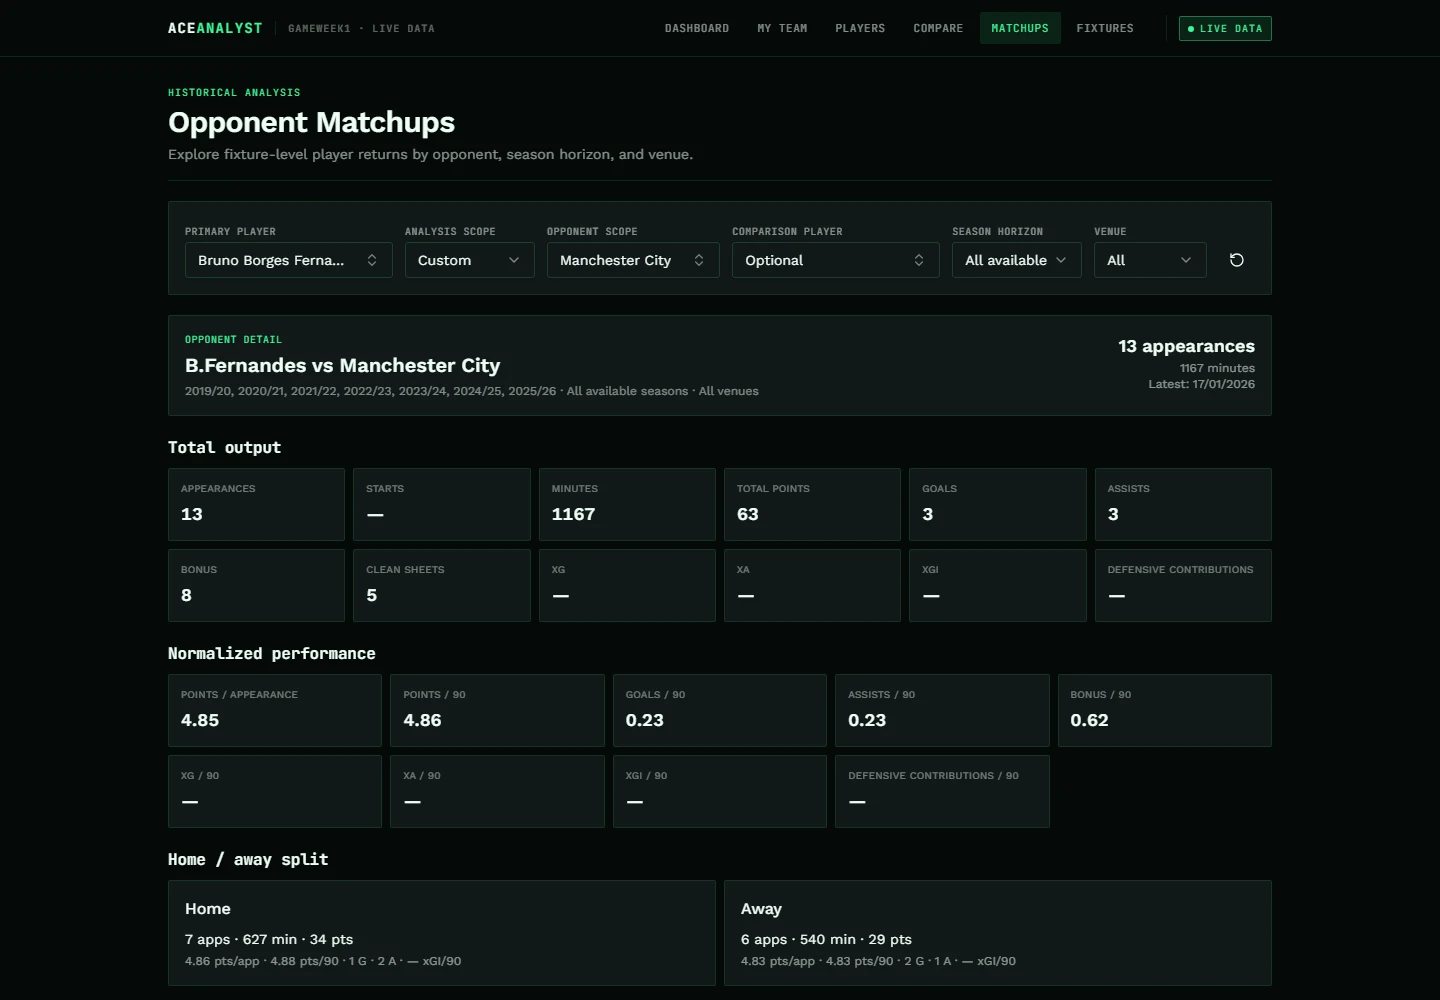Click the B.Fernandes vs Manchester City title
The height and width of the screenshot is (1000, 1440).
(342, 365)
